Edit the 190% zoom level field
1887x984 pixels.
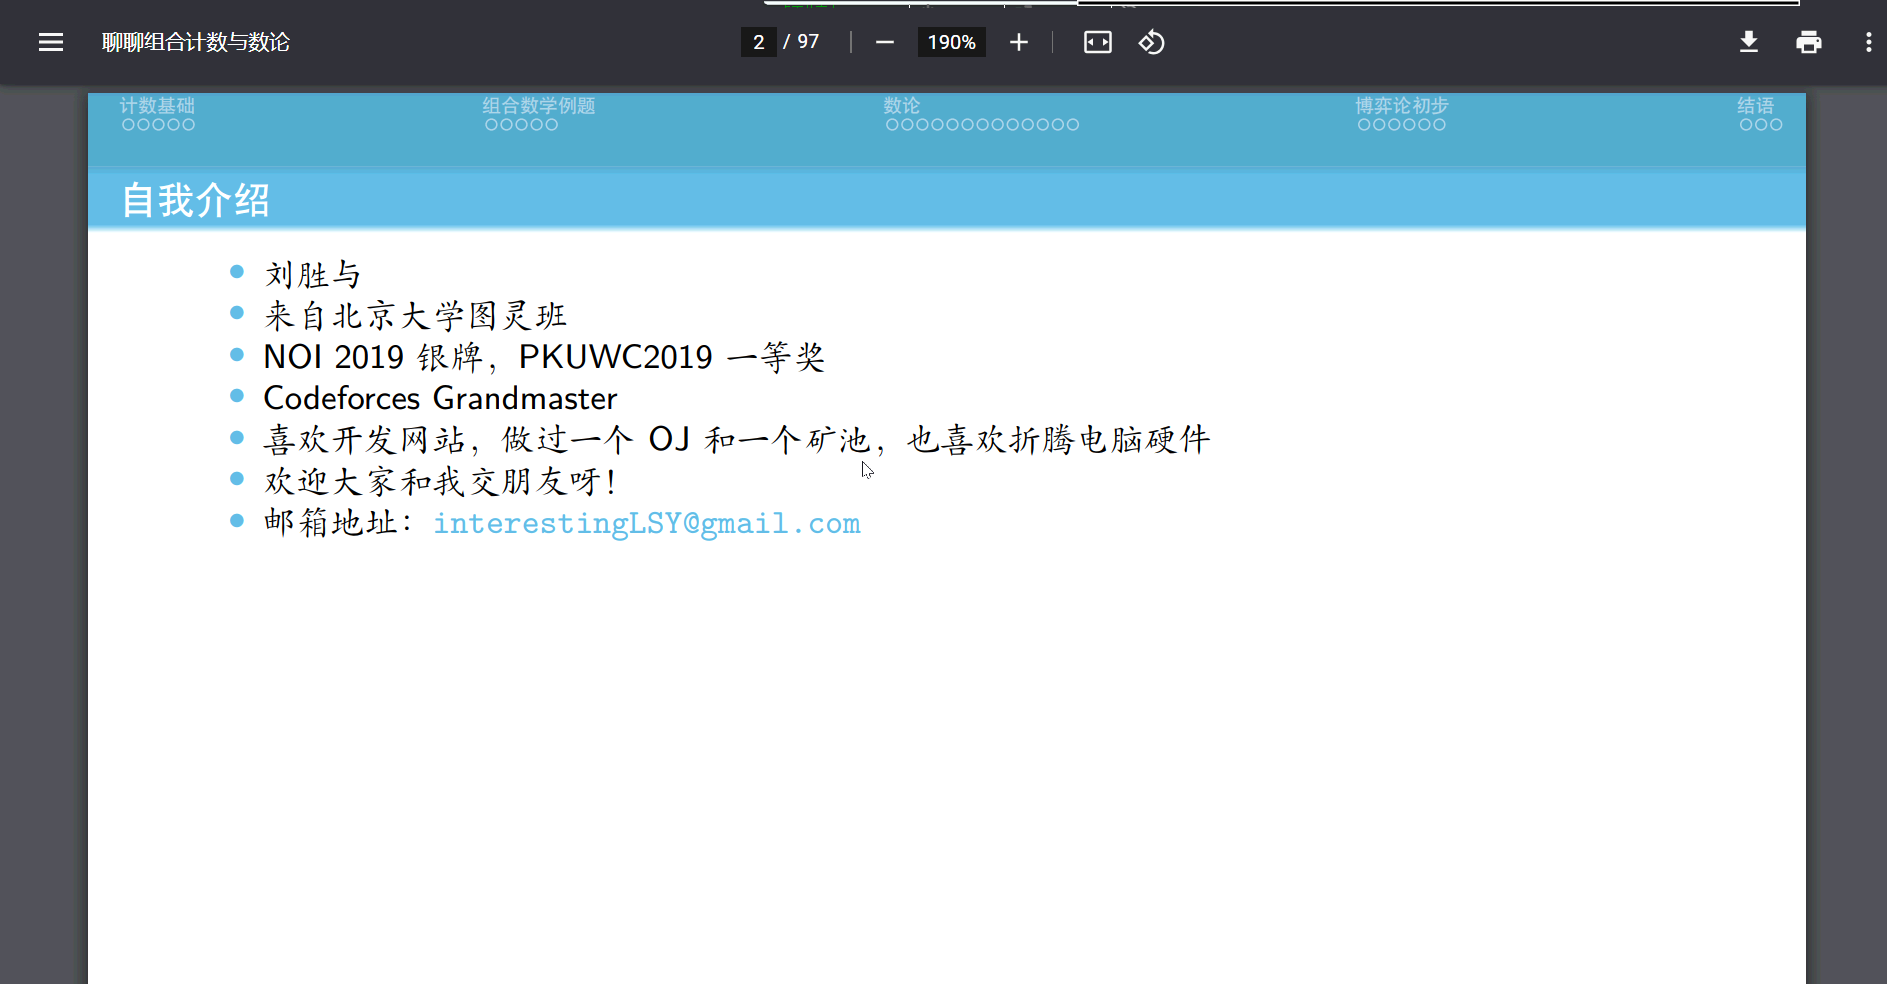click(x=951, y=42)
